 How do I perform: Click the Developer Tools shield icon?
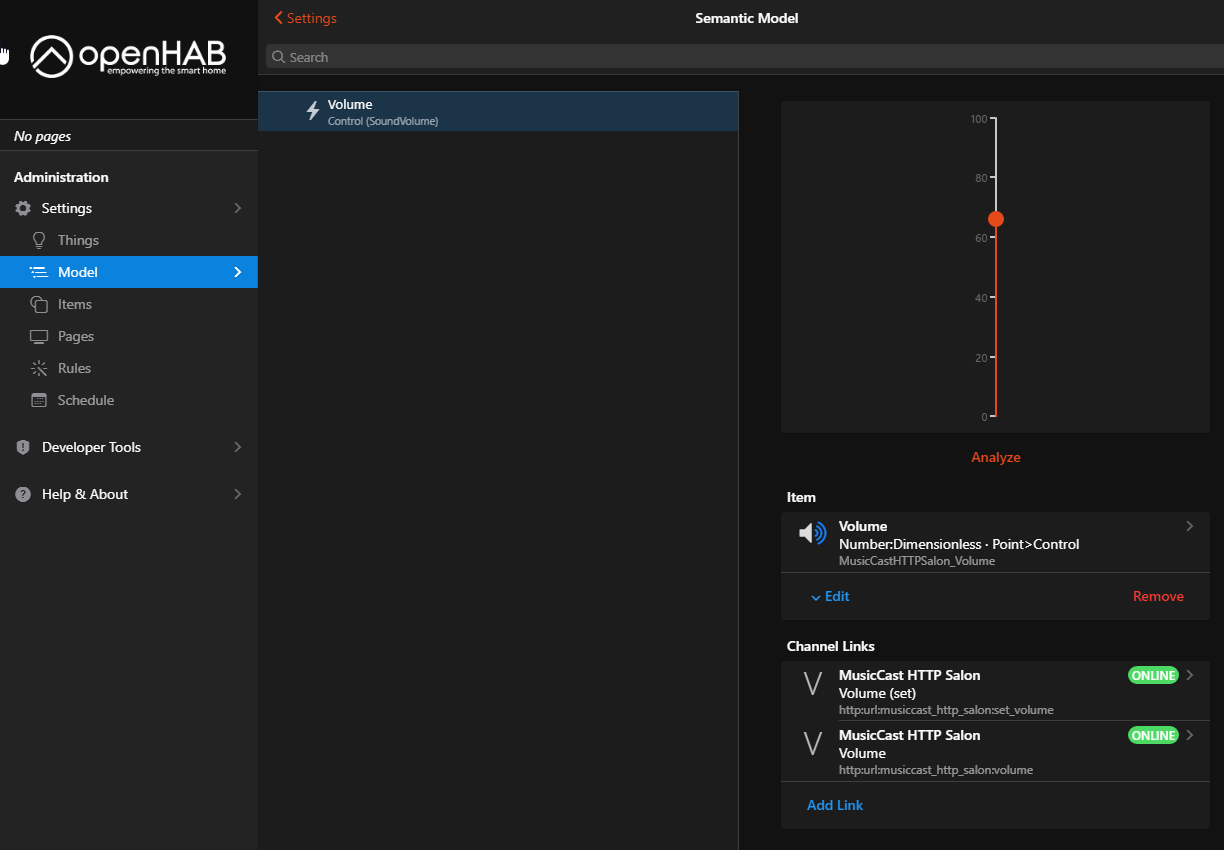point(23,447)
